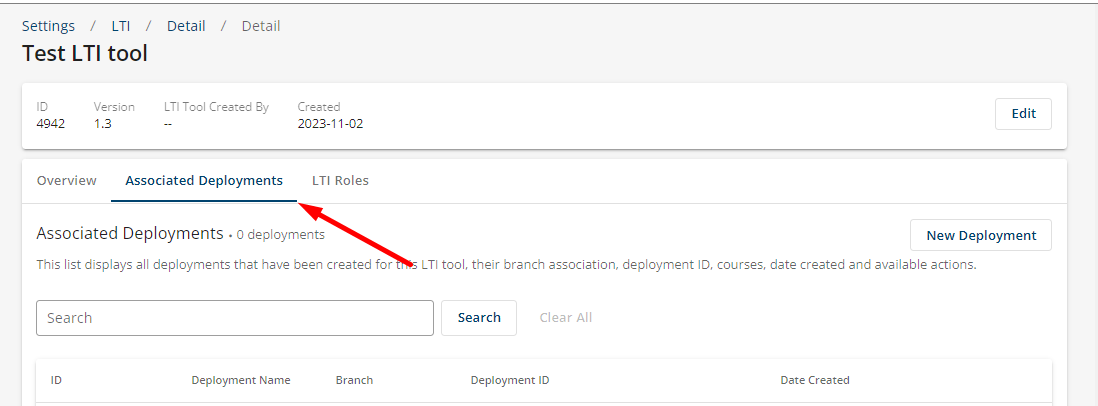1098x406 pixels.
Task: Open the LTI Roles tab
Action: tap(340, 181)
